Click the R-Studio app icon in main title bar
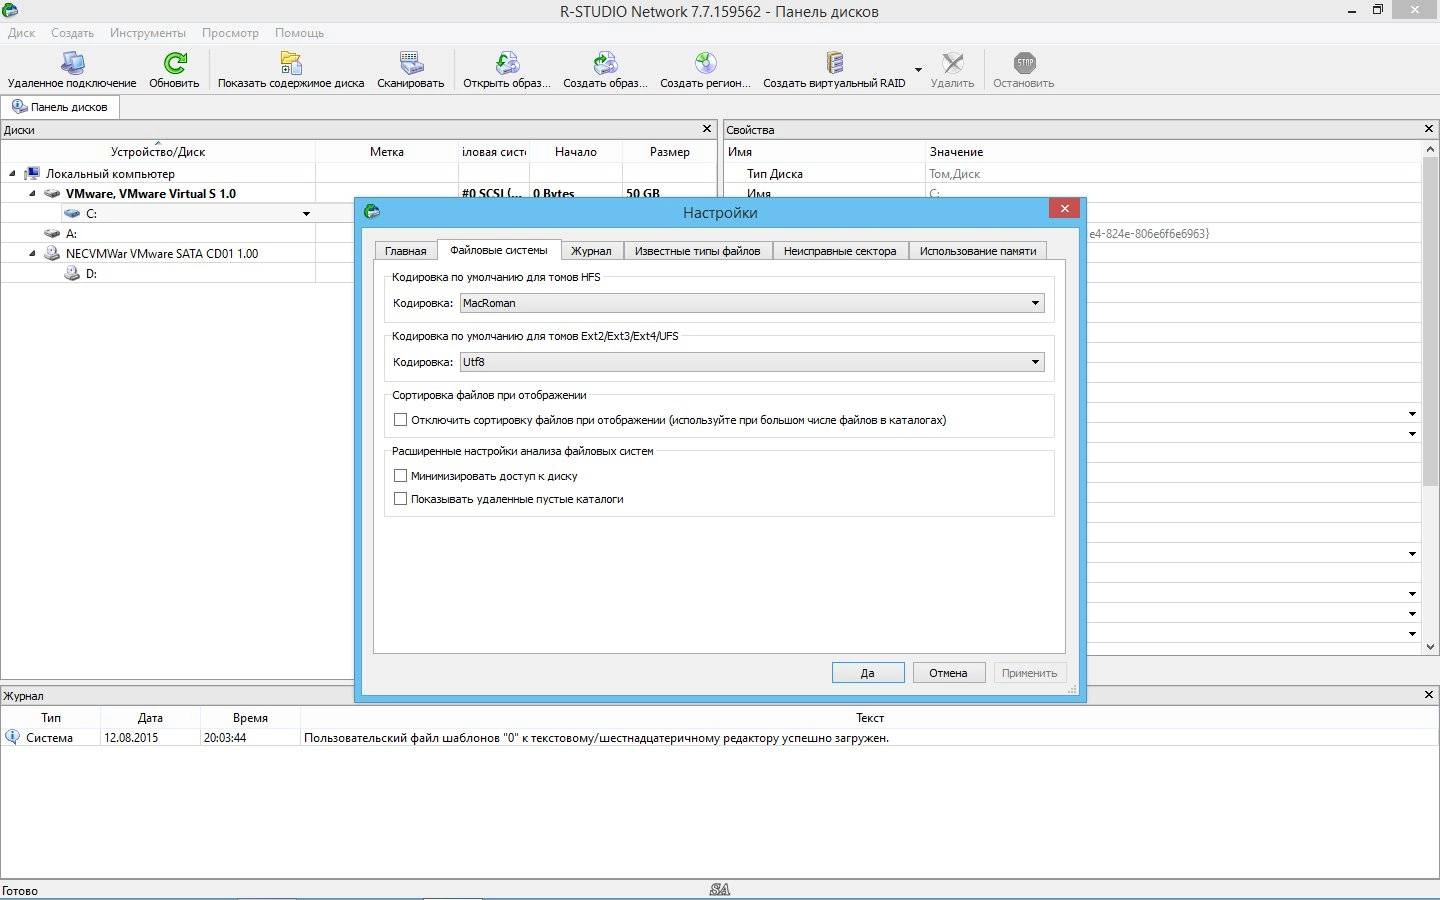This screenshot has width=1440, height=900. [10, 10]
